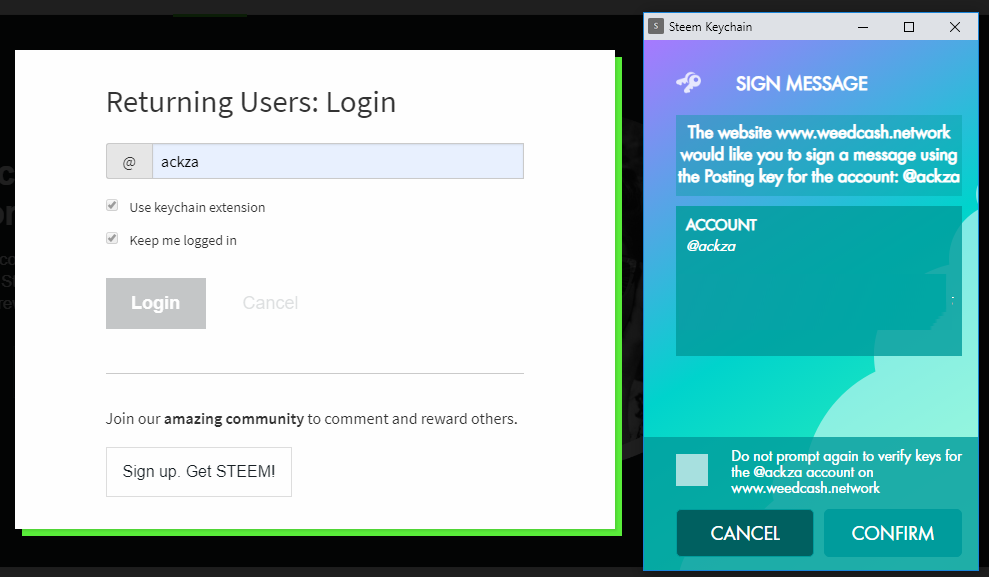Click the @ prefix of the username field

[129, 161]
